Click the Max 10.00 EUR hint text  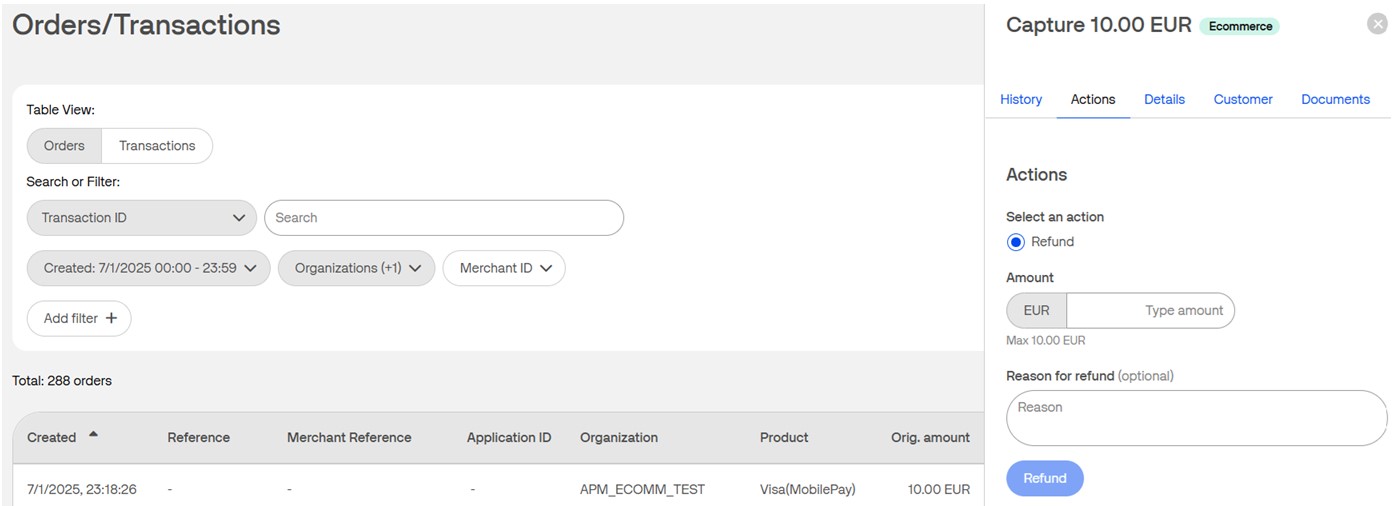coord(1045,341)
